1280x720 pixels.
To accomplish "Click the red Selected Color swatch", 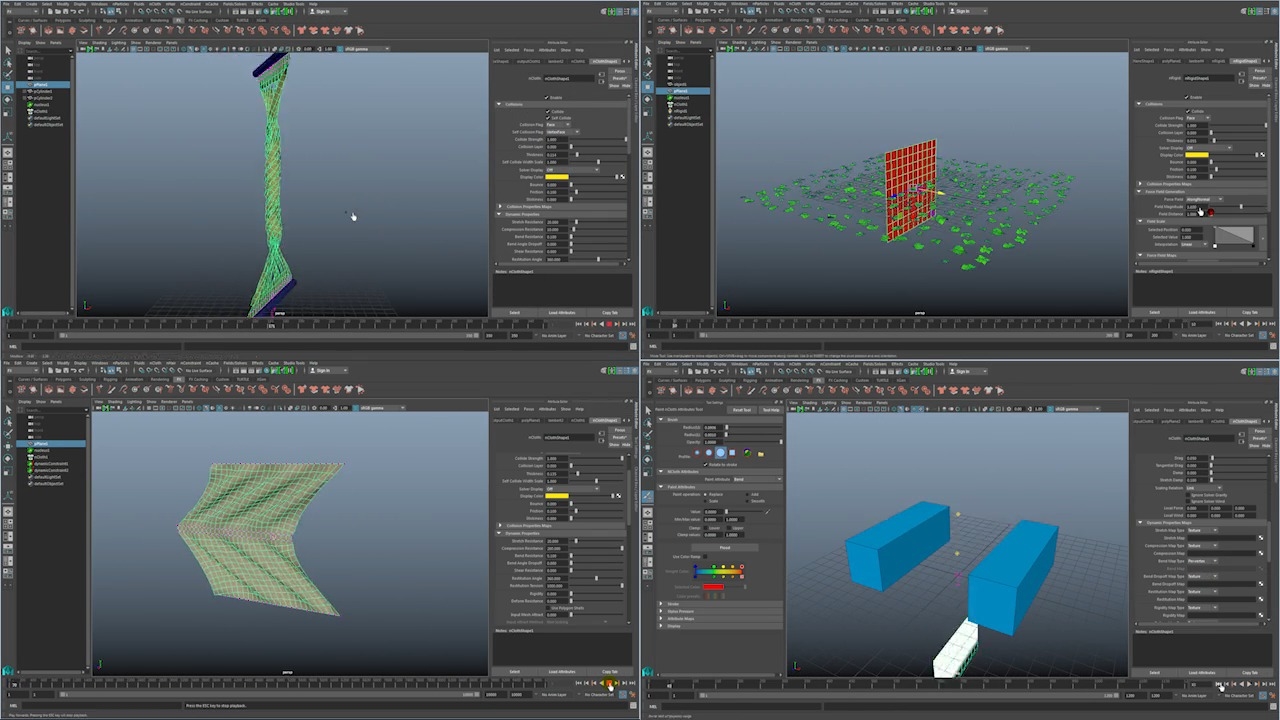I will click(x=712, y=587).
